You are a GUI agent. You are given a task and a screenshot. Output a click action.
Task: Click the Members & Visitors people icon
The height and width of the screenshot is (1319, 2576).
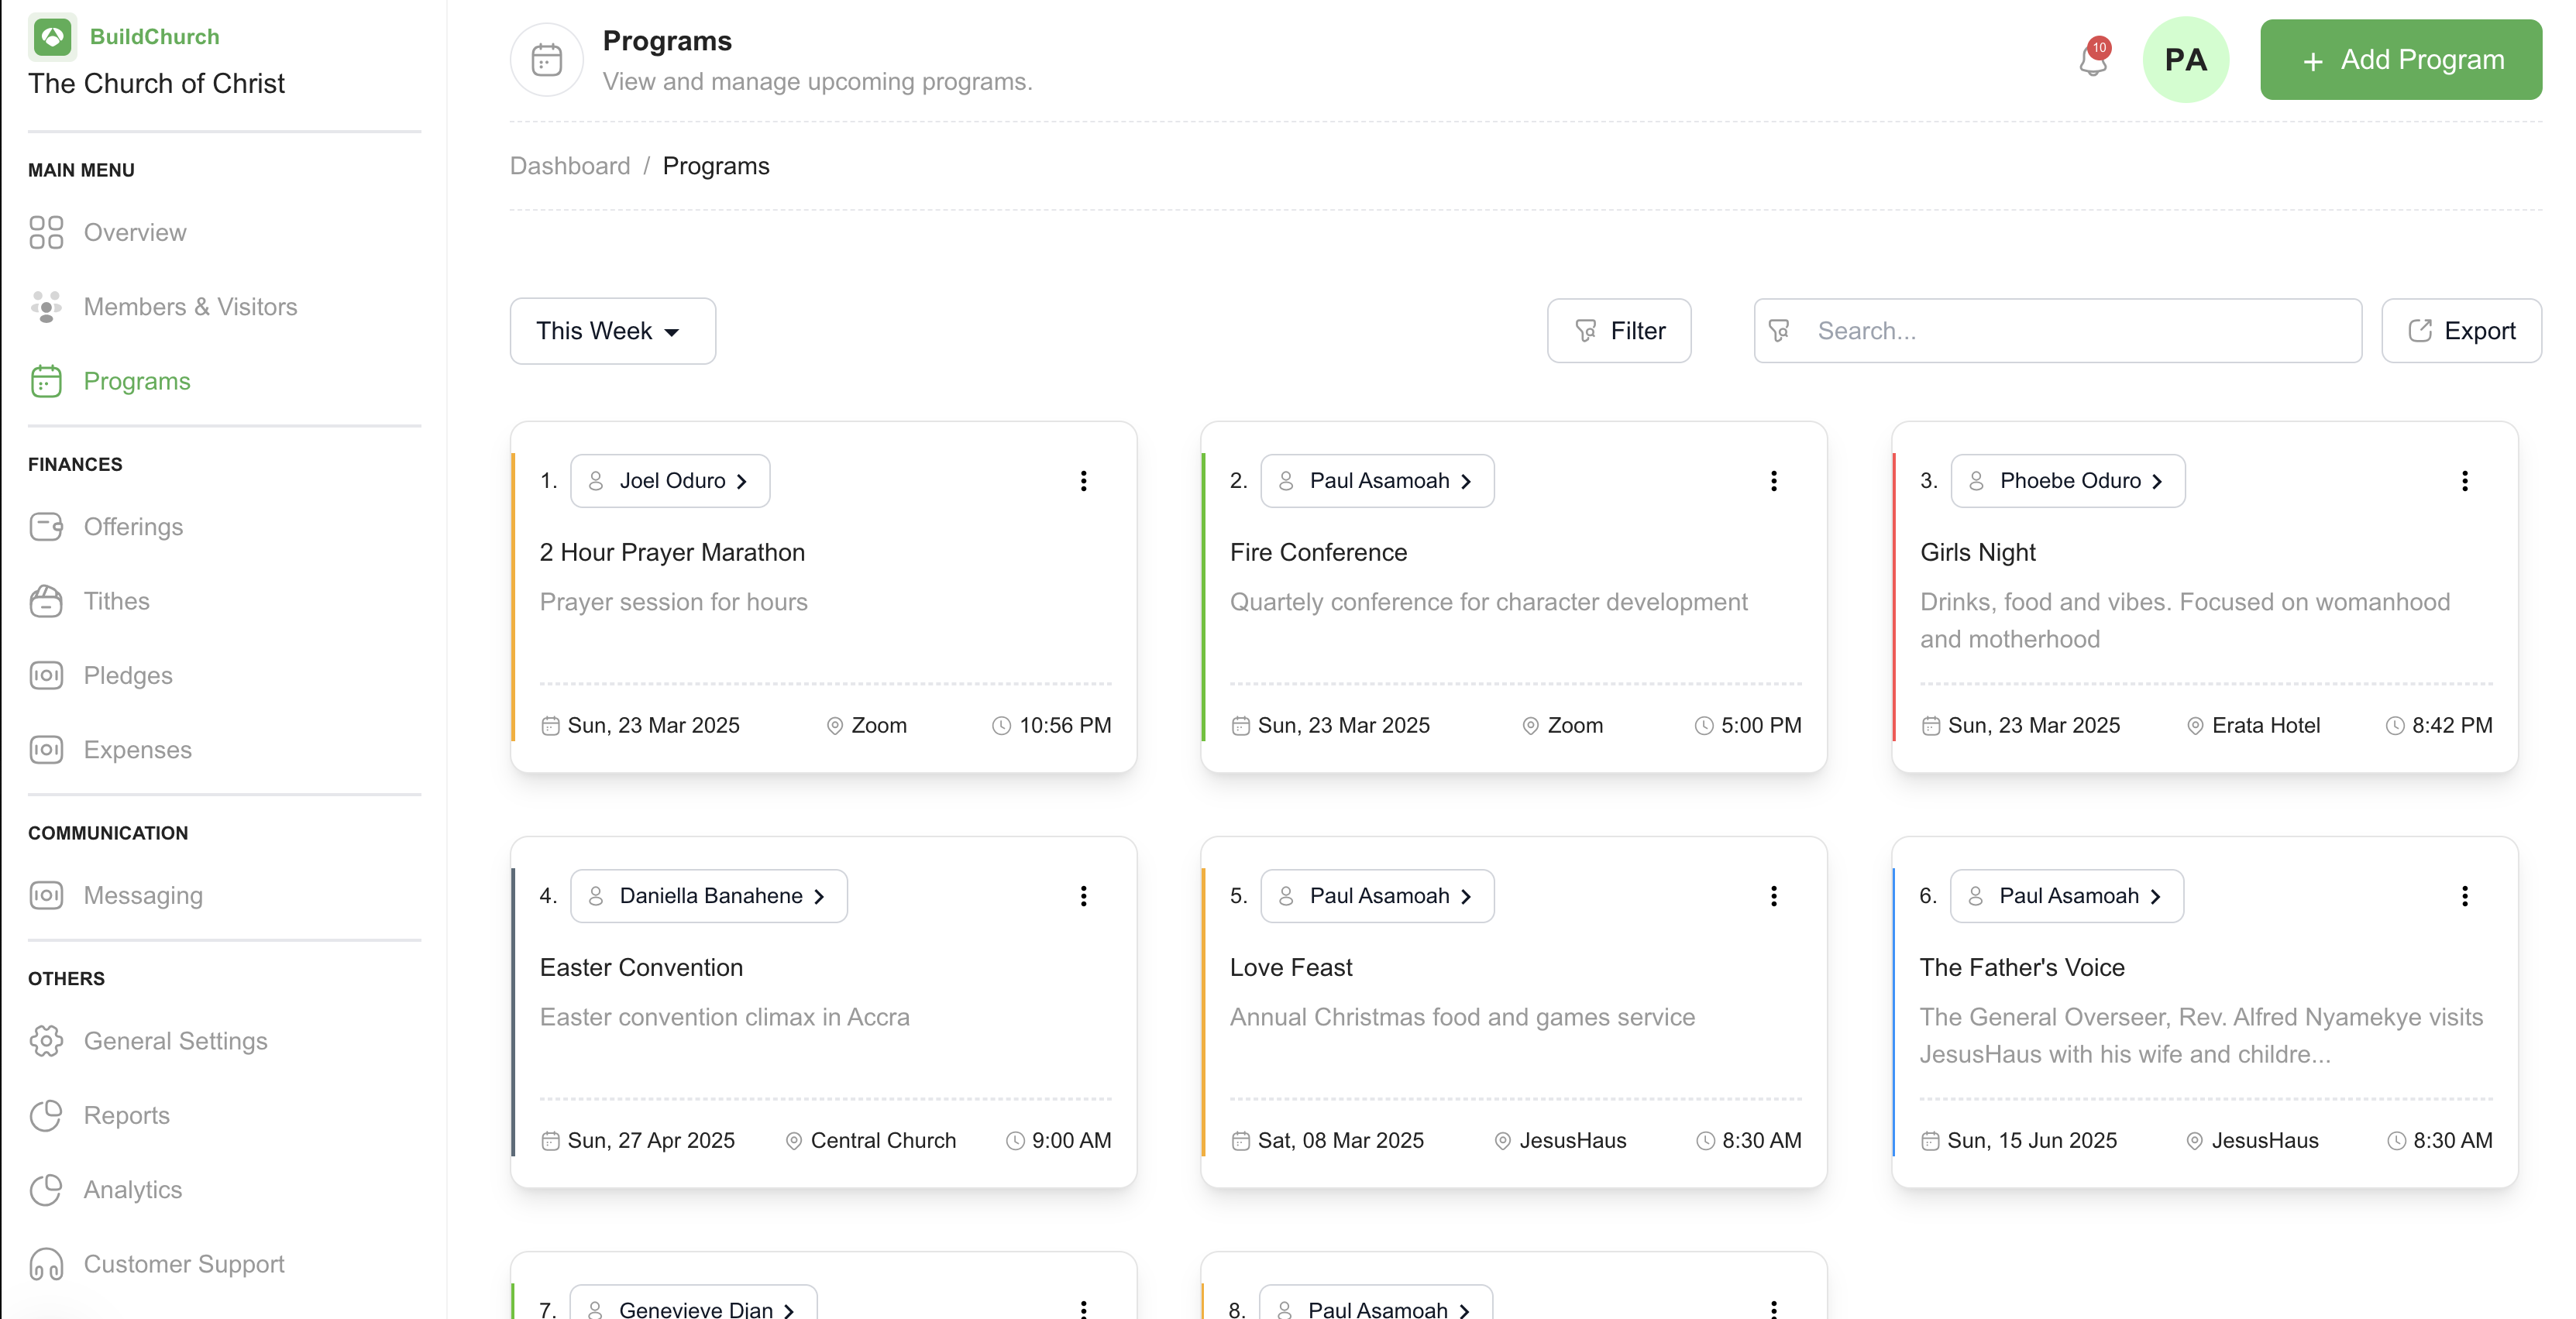coord(46,307)
